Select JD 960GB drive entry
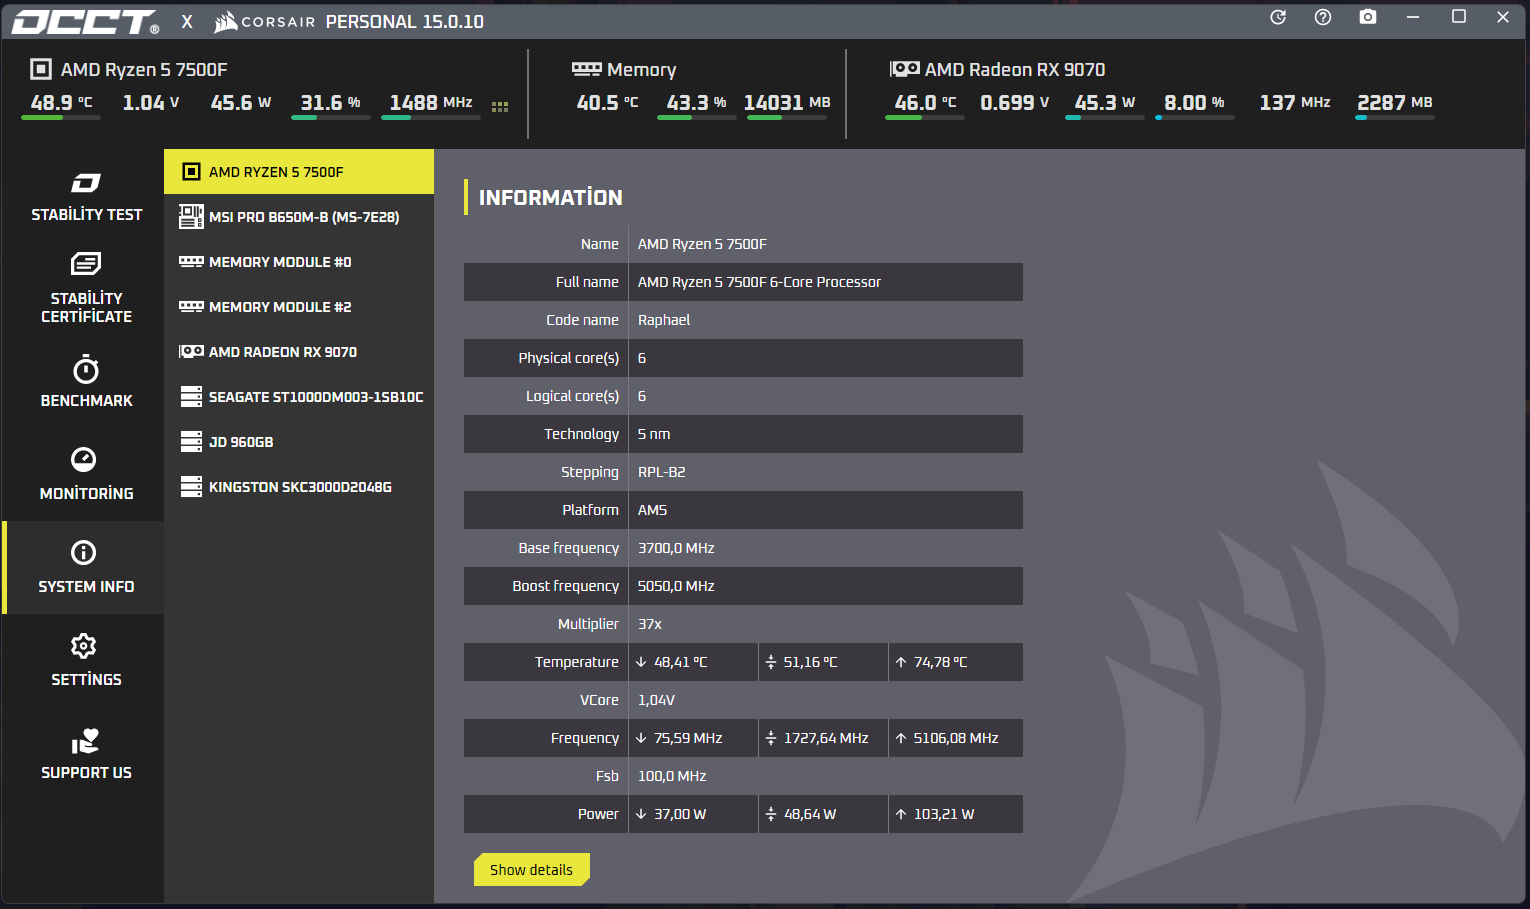1530x909 pixels. (299, 442)
